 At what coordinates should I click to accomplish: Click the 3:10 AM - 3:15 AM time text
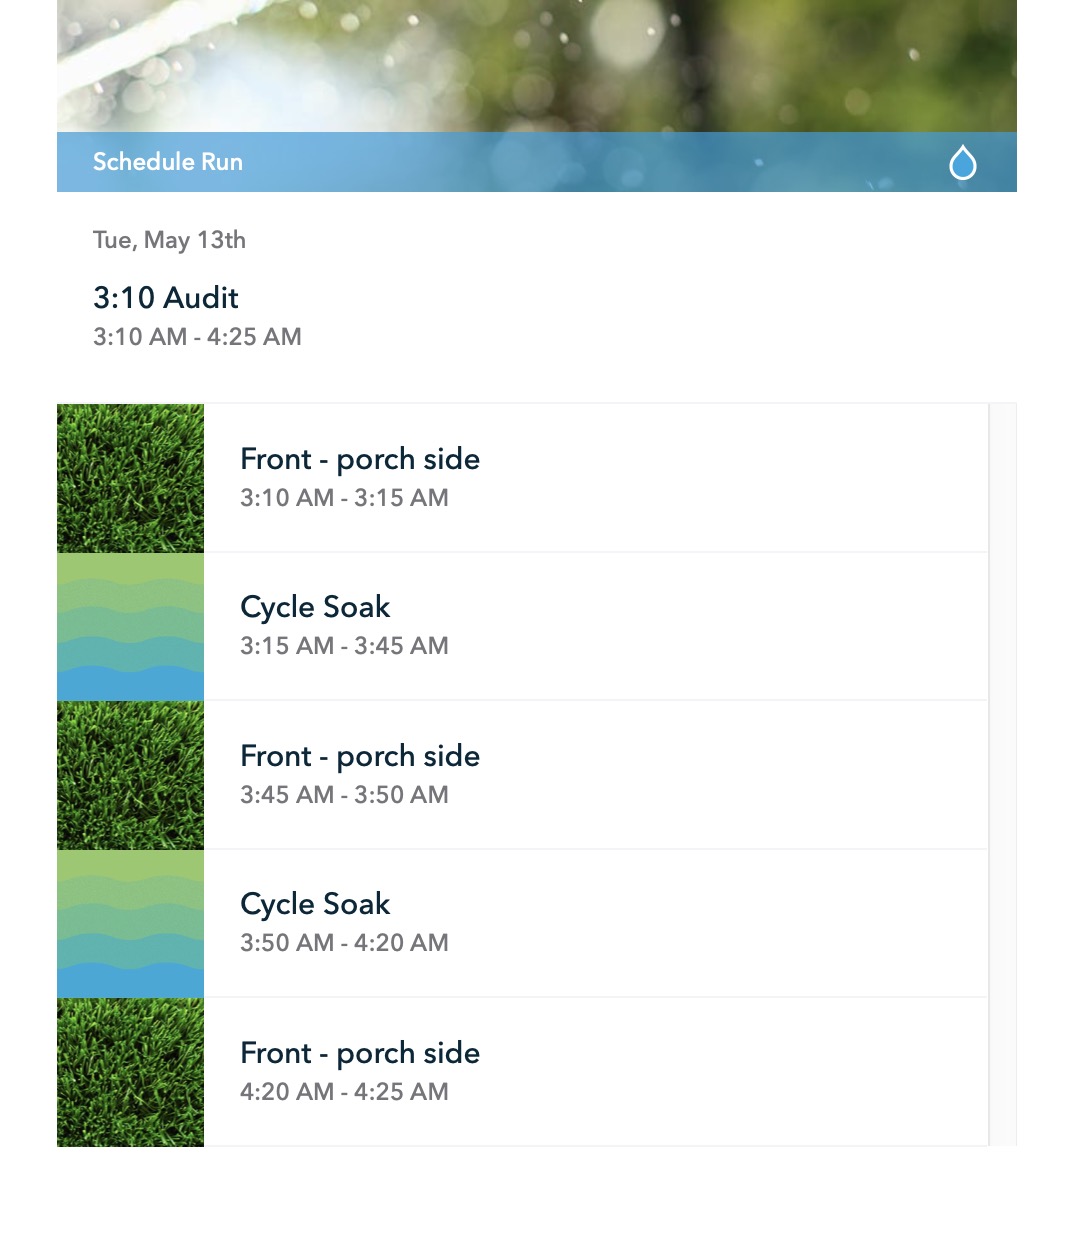pyautogui.click(x=344, y=498)
